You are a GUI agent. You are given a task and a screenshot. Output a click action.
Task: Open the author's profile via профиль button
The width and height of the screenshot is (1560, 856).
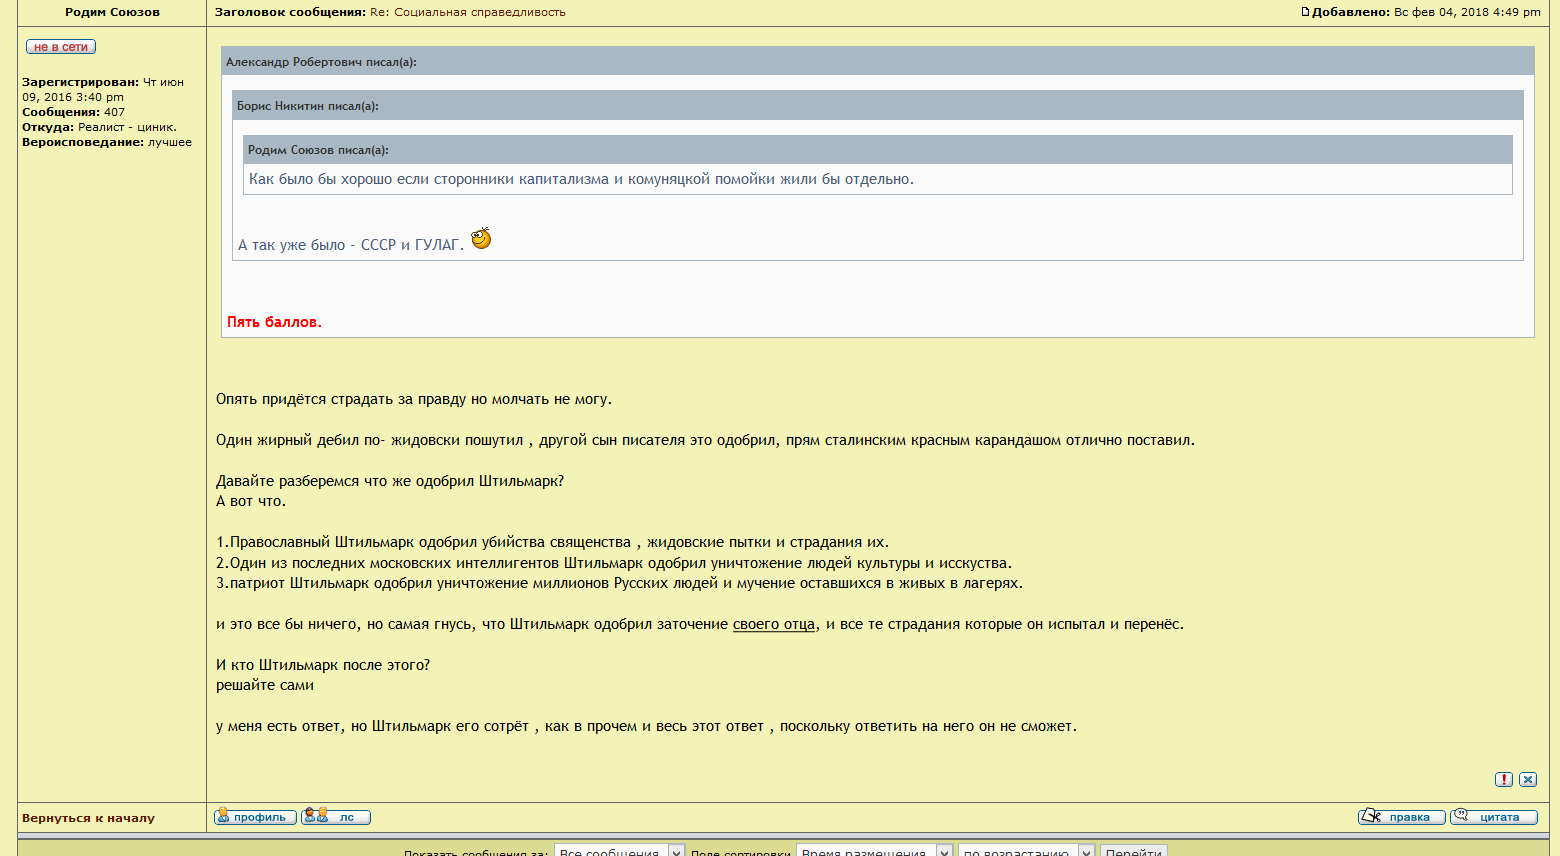[255, 817]
